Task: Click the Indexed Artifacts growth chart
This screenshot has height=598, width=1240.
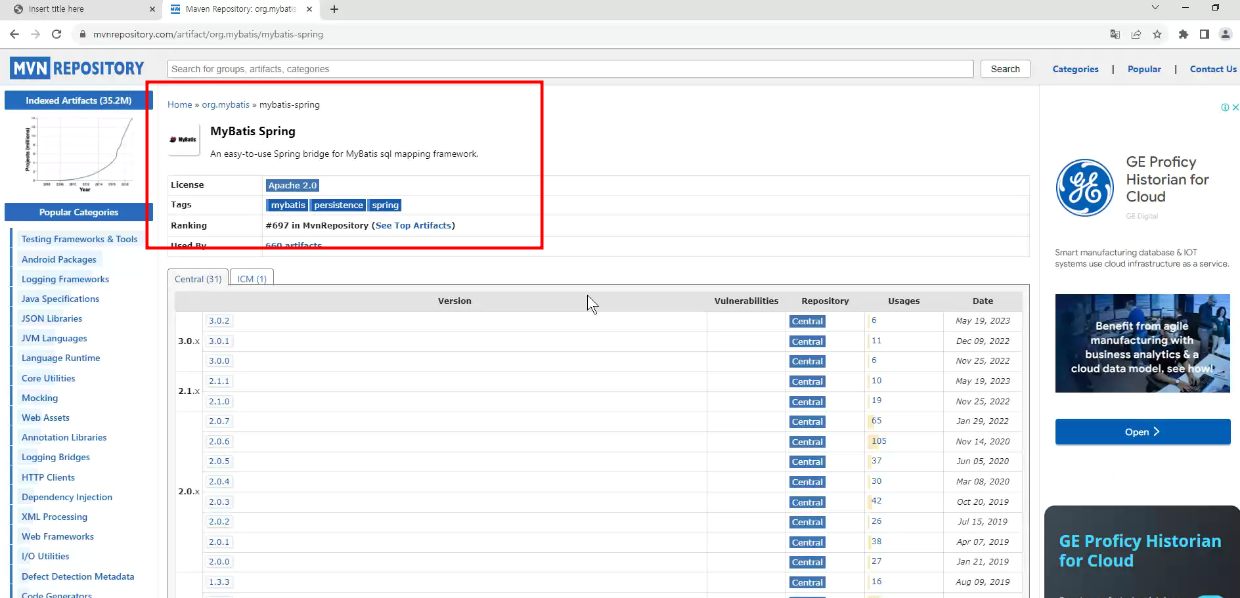Action: tap(79, 152)
